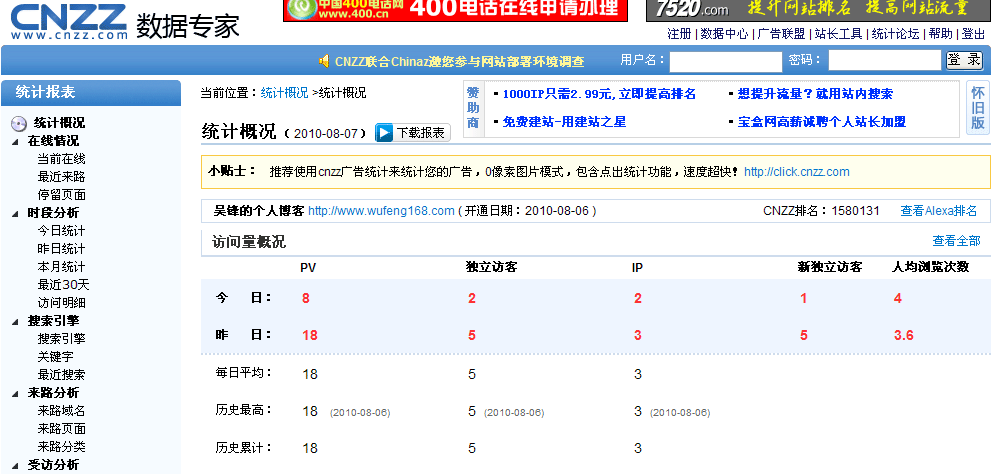995x474 pixels.
Task: Click the 登录 button
Action: click(x=965, y=60)
